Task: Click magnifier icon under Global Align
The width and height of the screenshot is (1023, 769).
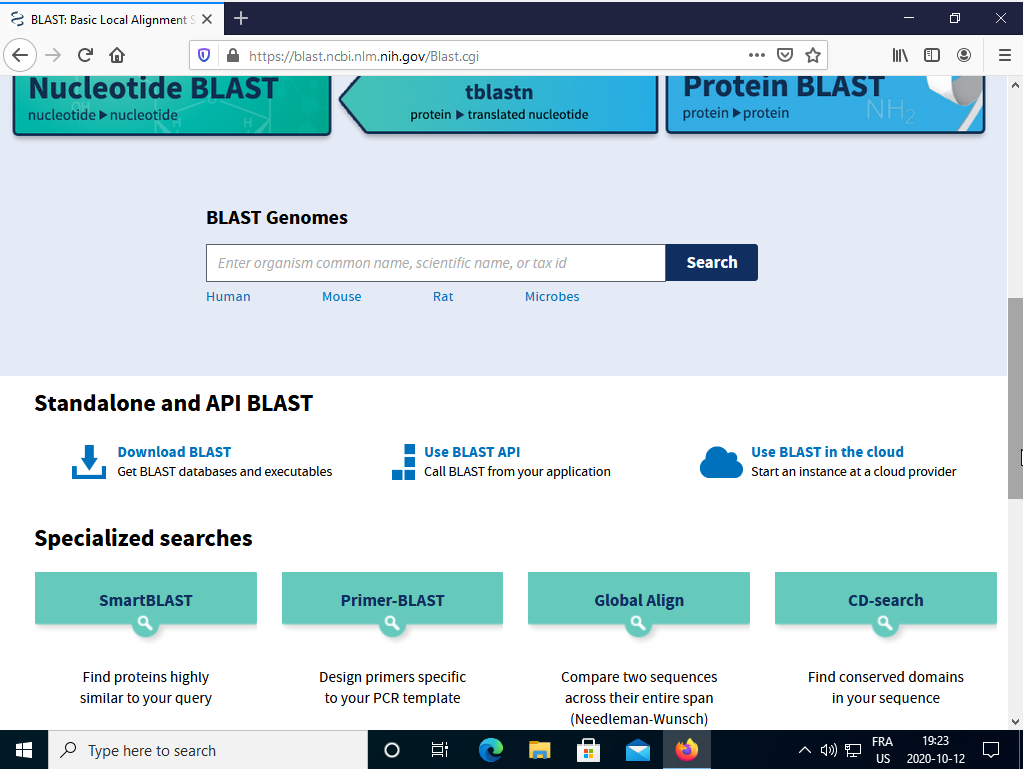Action: tap(638, 624)
